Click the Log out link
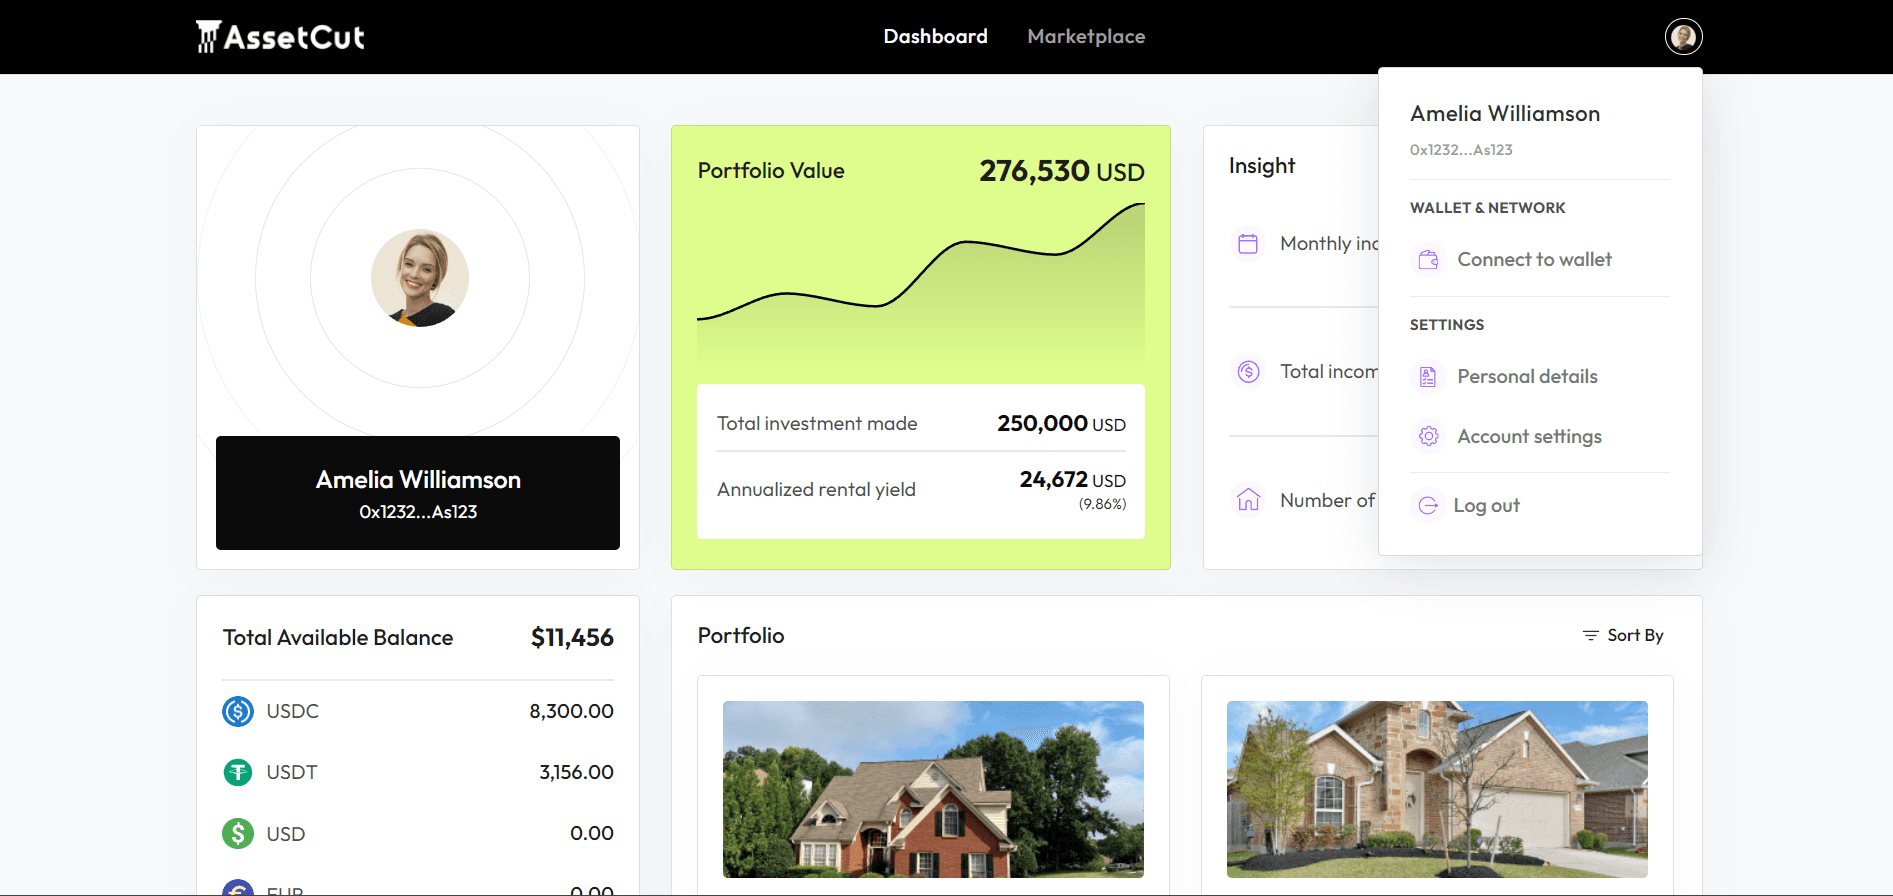 pos(1486,506)
